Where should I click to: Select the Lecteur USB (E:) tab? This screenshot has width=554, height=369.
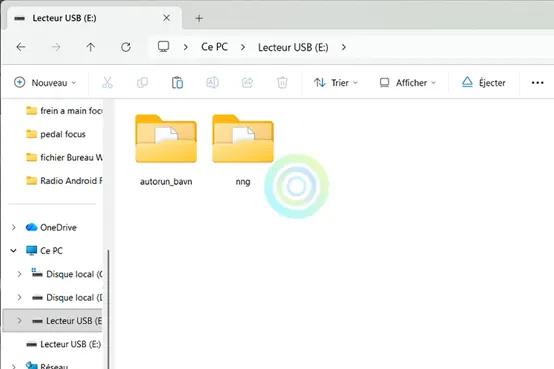click(93, 18)
